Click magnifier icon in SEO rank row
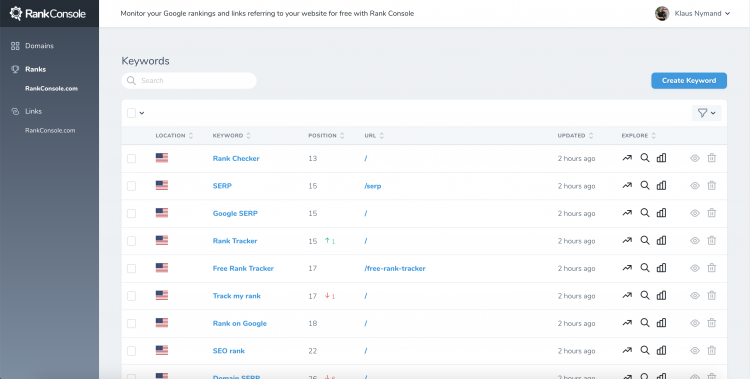Viewport: 750px width, 379px height. click(645, 351)
